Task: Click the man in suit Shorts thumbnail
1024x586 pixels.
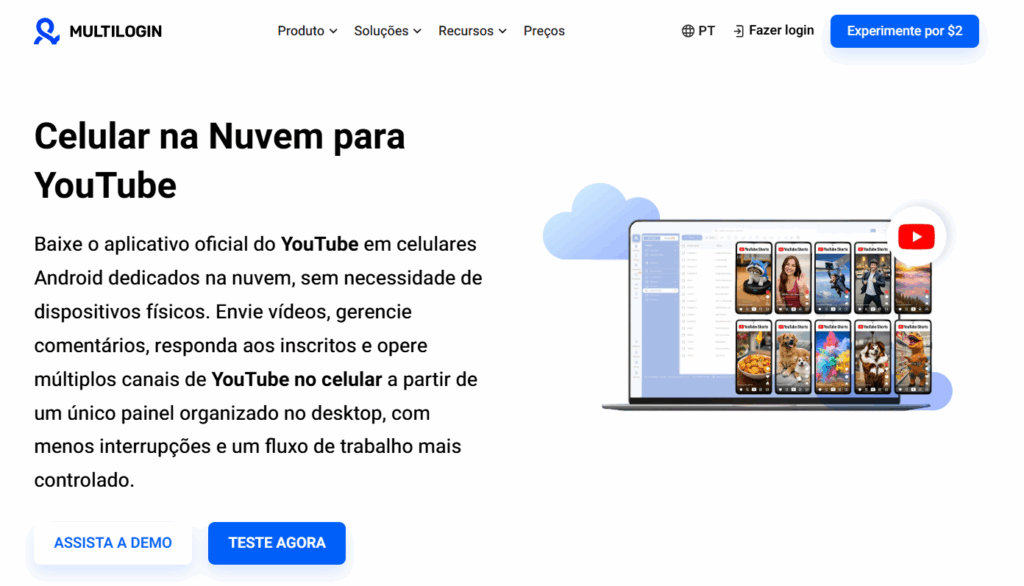Action: click(x=872, y=278)
